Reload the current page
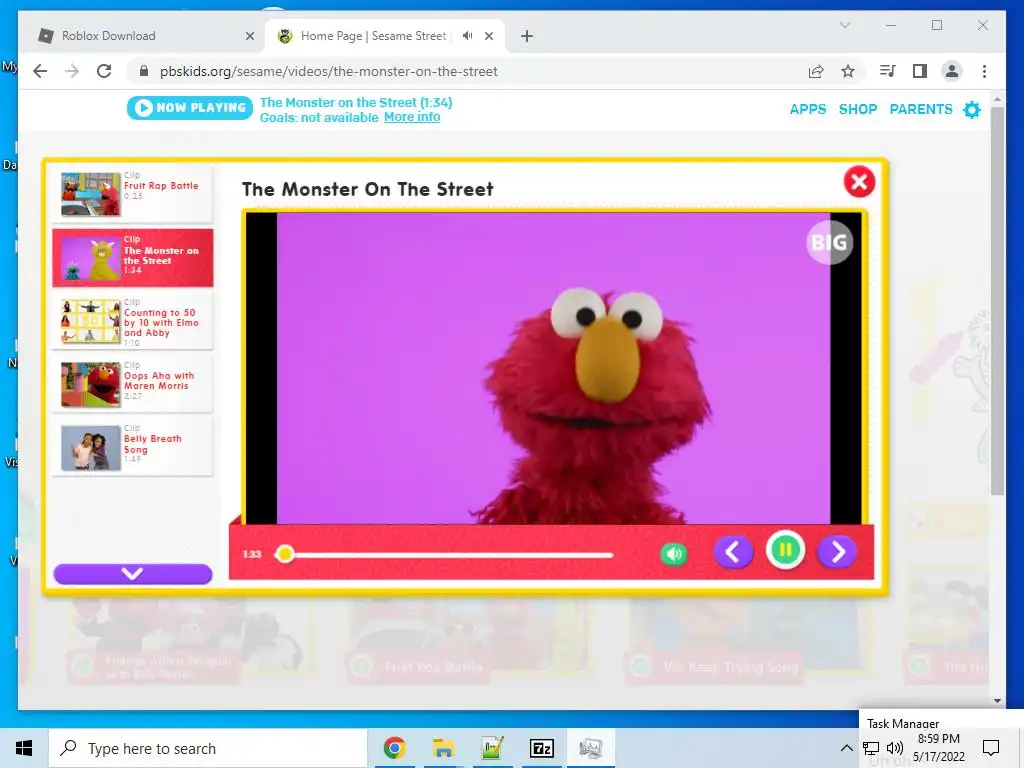The height and width of the screenshot is (768, 1024). 104,71
